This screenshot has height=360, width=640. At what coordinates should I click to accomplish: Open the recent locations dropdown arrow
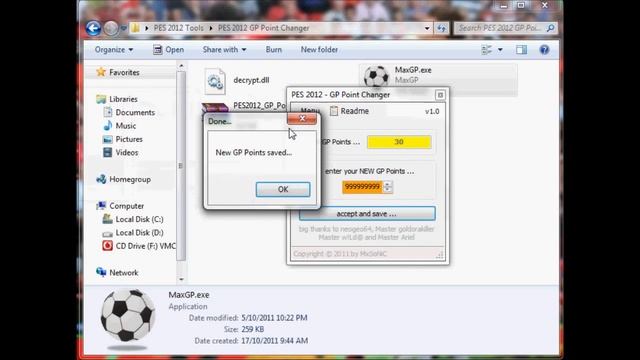point(124,28)
